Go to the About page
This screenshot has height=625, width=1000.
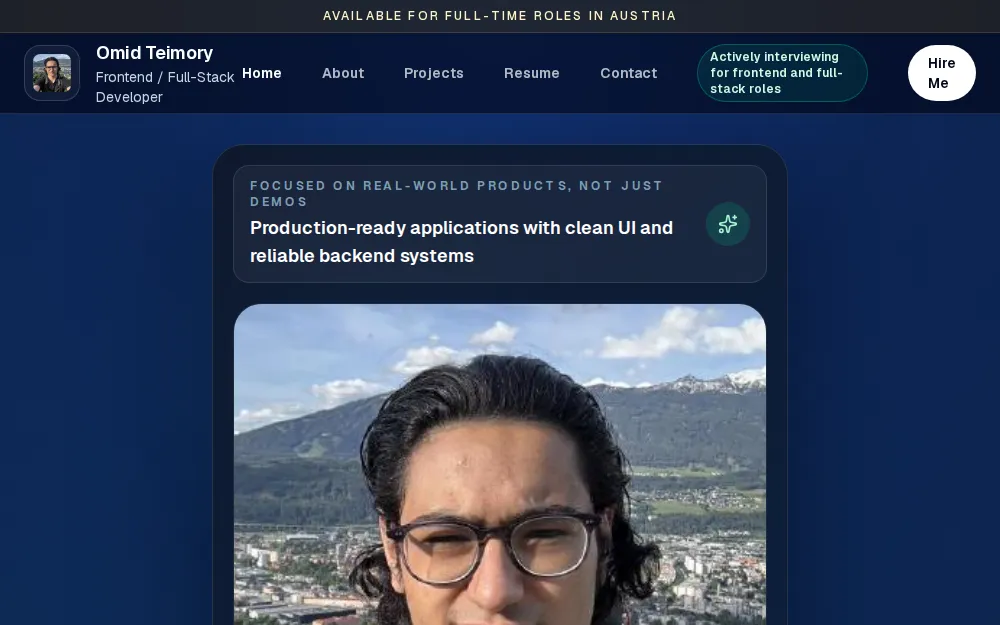[343, 73]
